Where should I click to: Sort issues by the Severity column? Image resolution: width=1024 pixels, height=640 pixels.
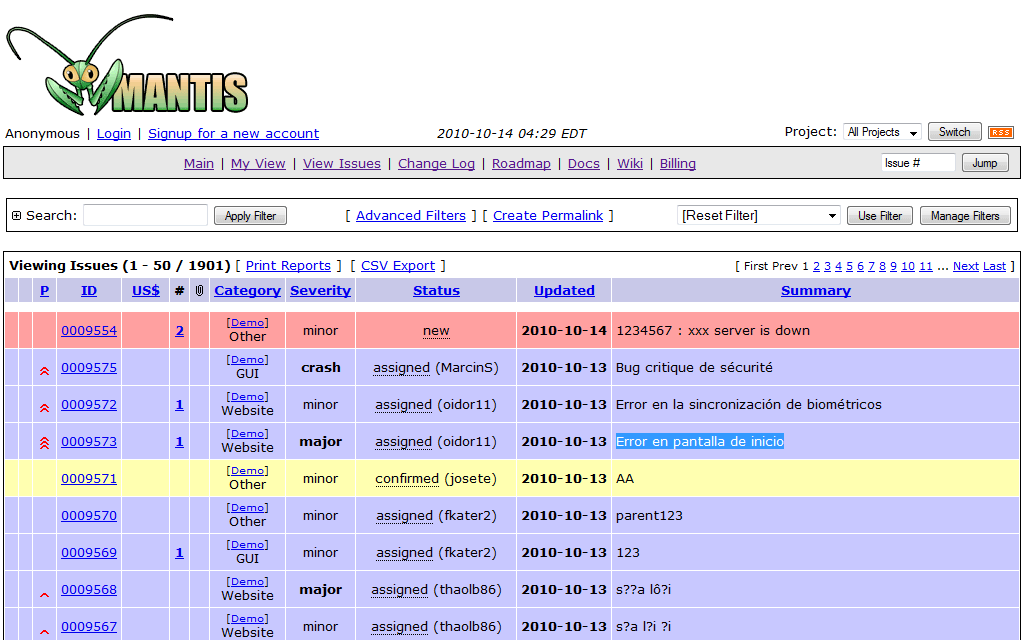click(x=320, y=291)
